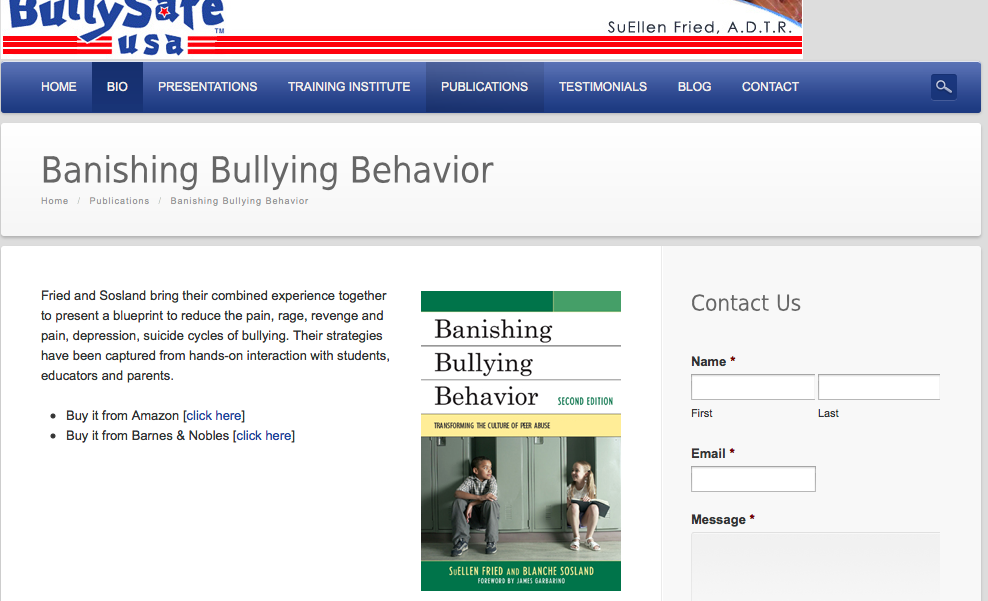
Task: Go to the HOME menu item
Action: 59,87
